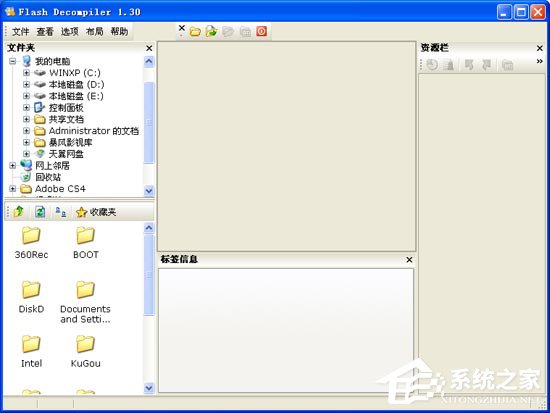This screenshot has height=413, width=550.
Task: Close the main toolbar with the X
Action: 181,27
